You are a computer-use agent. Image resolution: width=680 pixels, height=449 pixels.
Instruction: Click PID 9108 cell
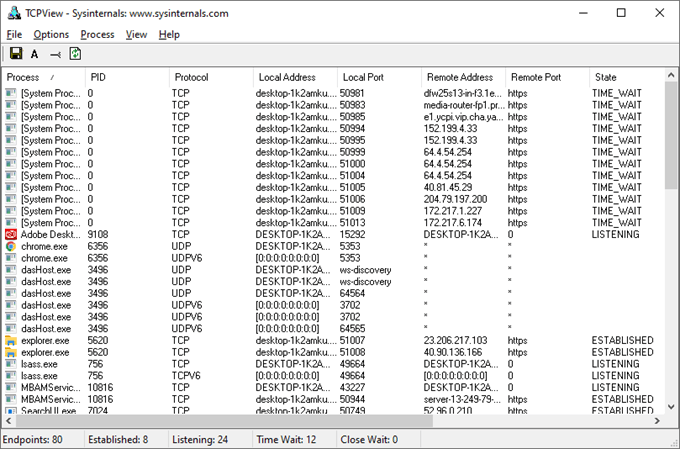pos(98,235)
